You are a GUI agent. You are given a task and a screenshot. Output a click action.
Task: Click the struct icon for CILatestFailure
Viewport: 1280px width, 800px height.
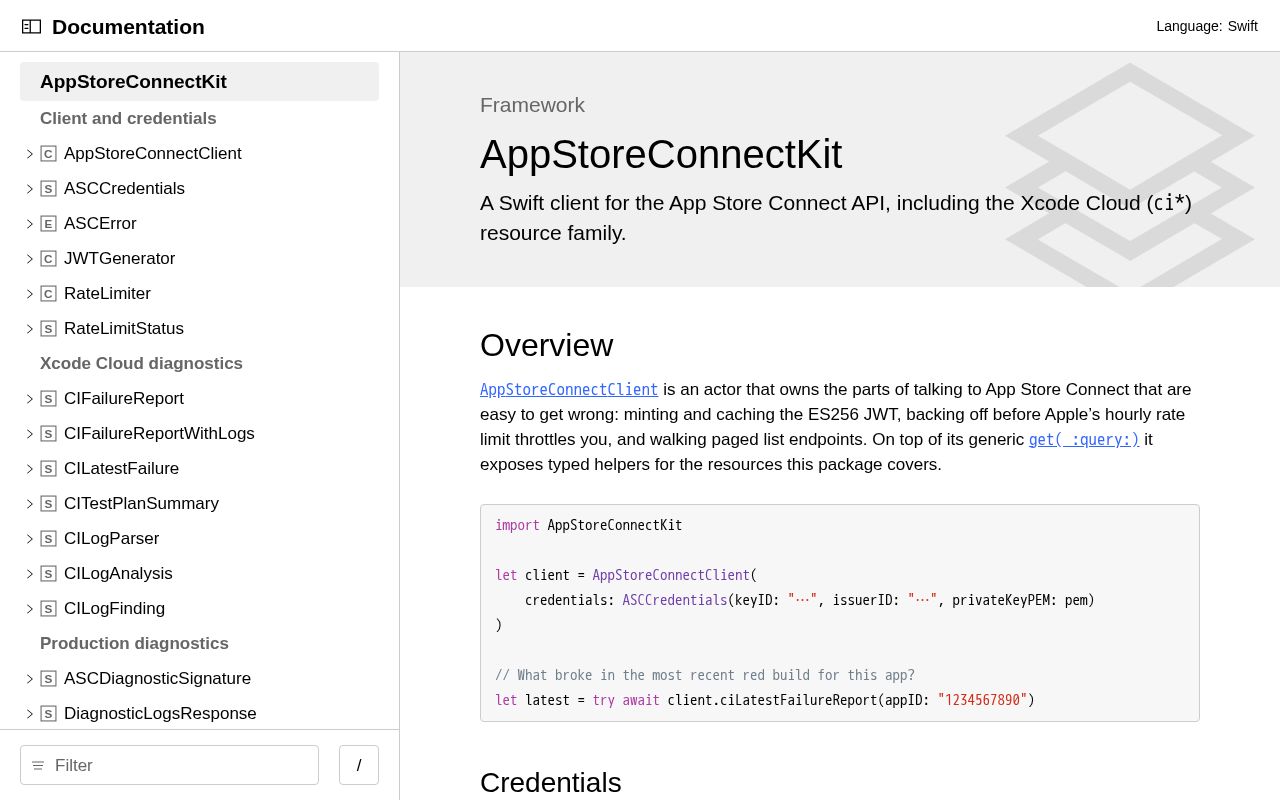pos(48,469)
